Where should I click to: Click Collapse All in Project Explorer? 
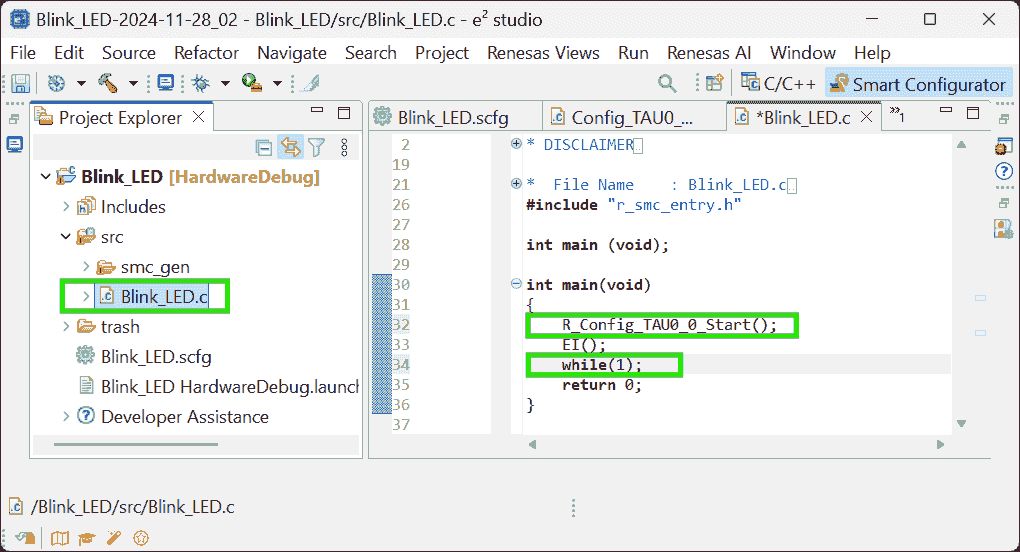tap(264, 148)
